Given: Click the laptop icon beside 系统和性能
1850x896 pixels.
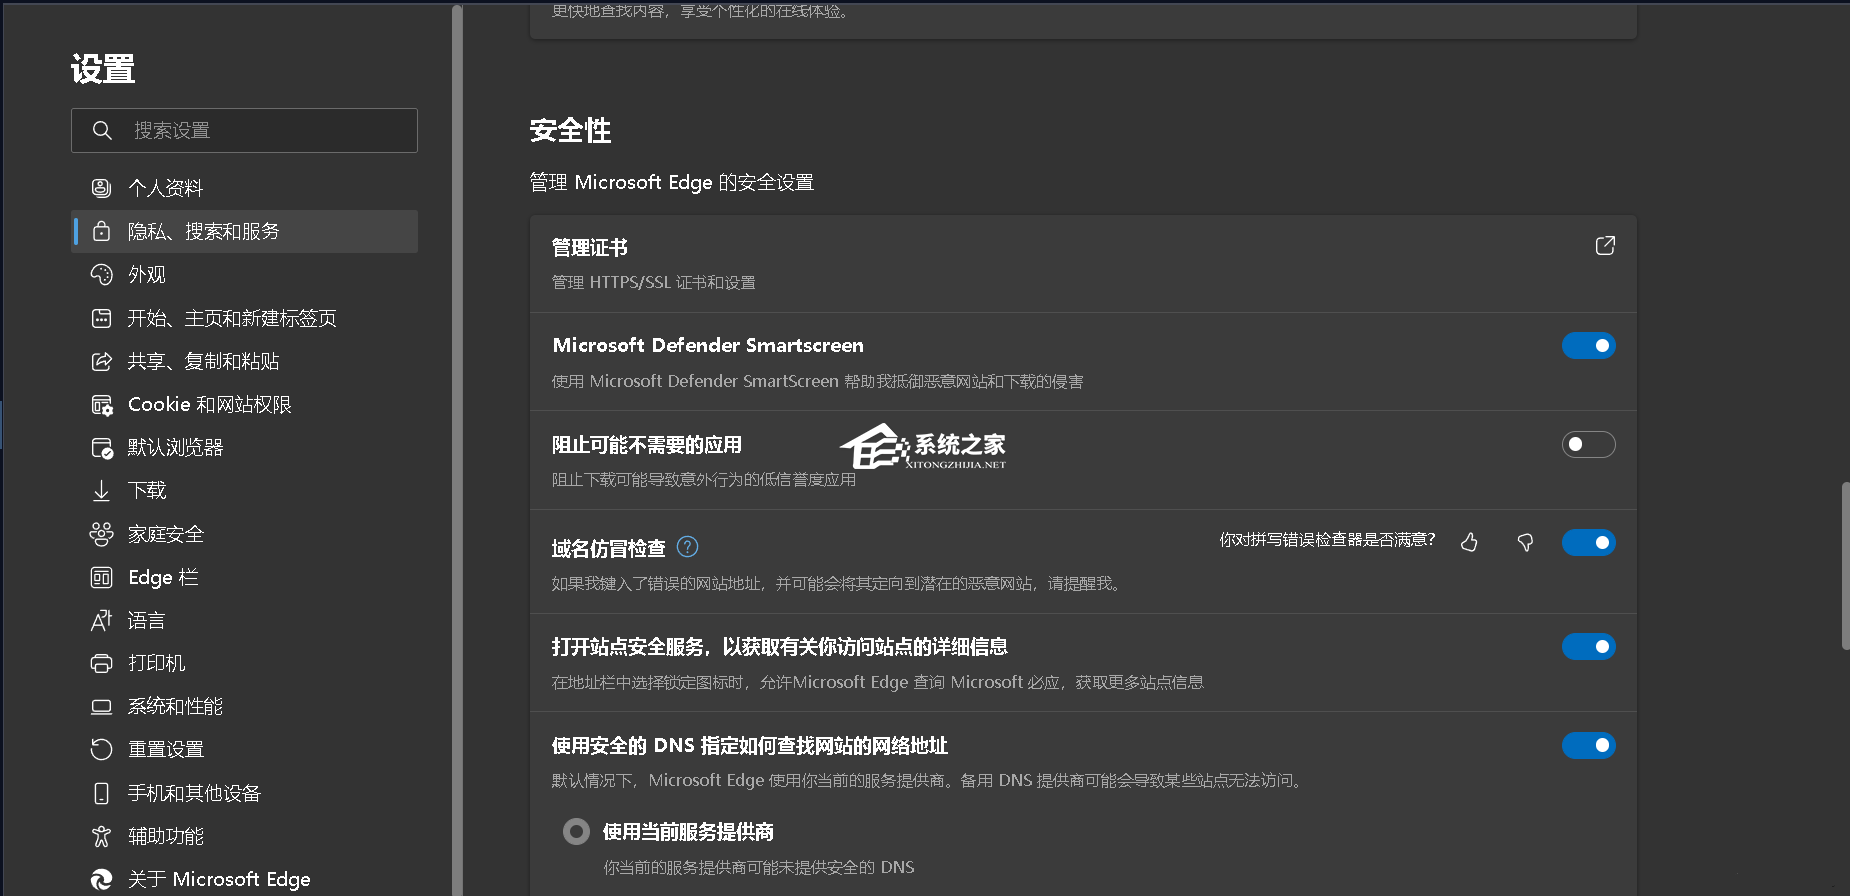Looking at the screenshot, I should pyautogui.click(x=101, y=706).
